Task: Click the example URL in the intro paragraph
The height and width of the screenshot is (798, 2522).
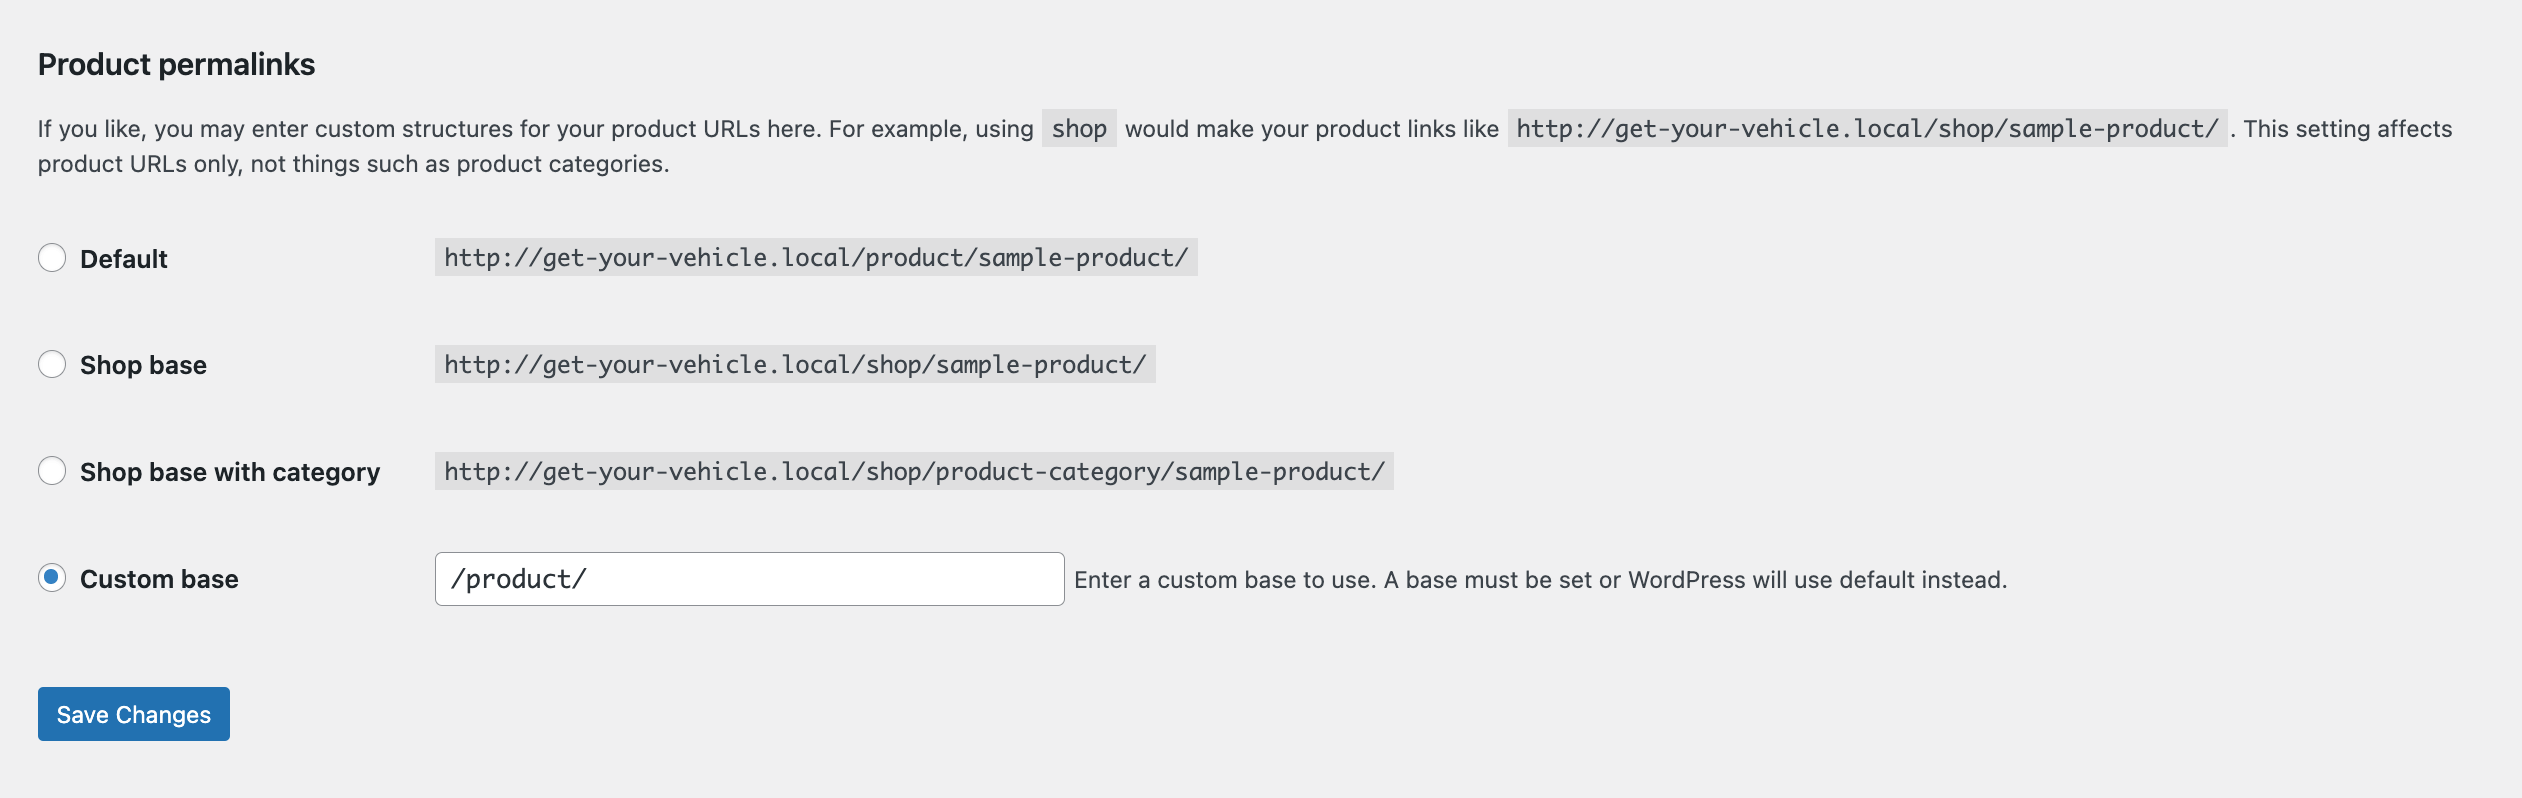Action: point(1867,129)
